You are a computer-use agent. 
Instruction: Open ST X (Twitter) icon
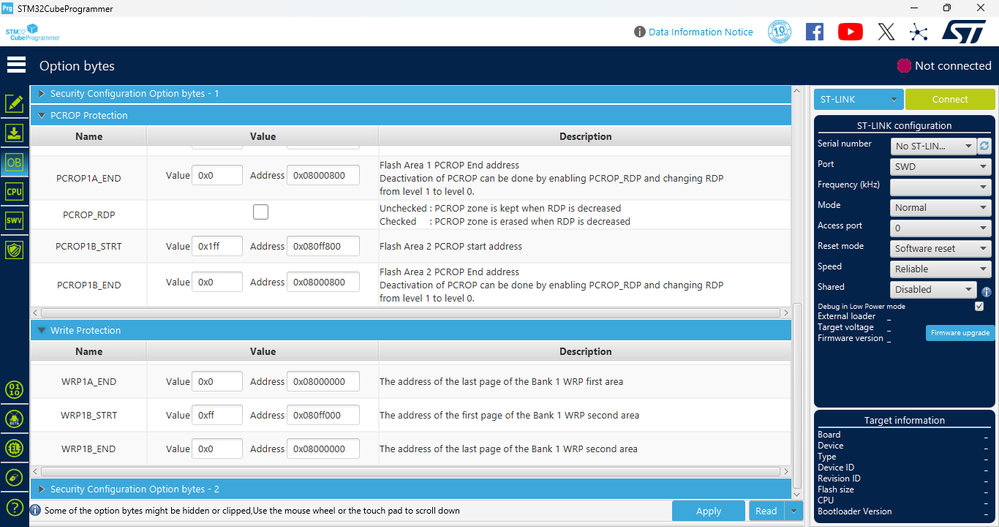tap(886, 32)
